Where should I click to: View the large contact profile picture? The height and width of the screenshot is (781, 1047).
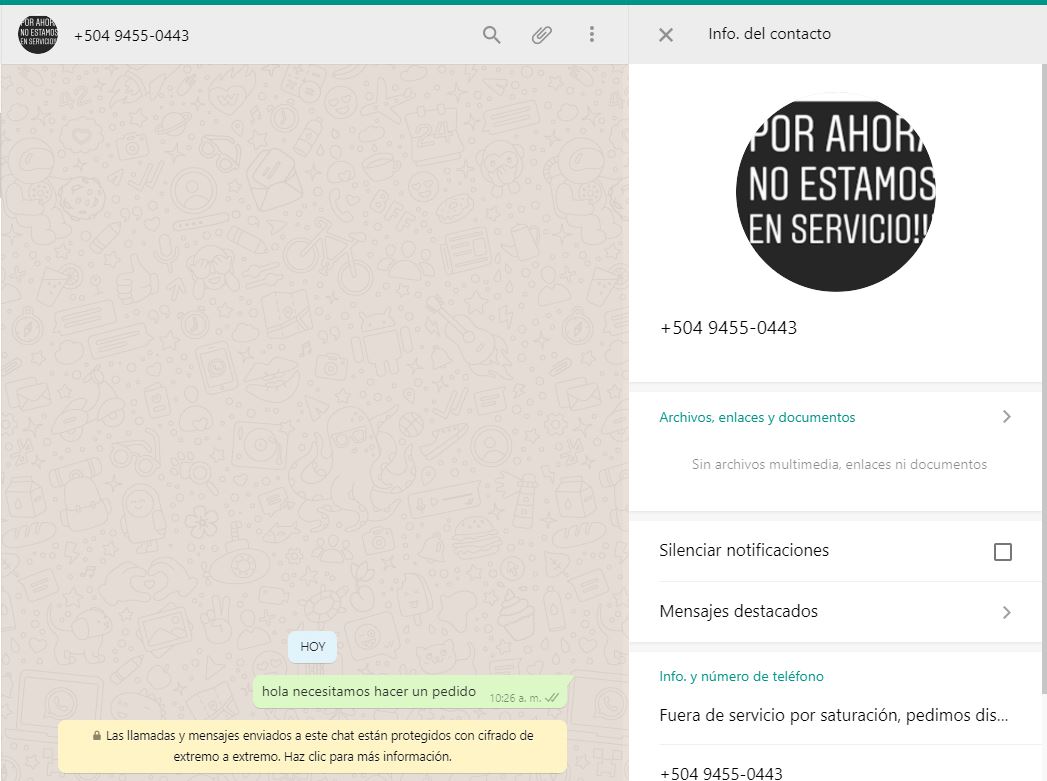tap(835, 192)
